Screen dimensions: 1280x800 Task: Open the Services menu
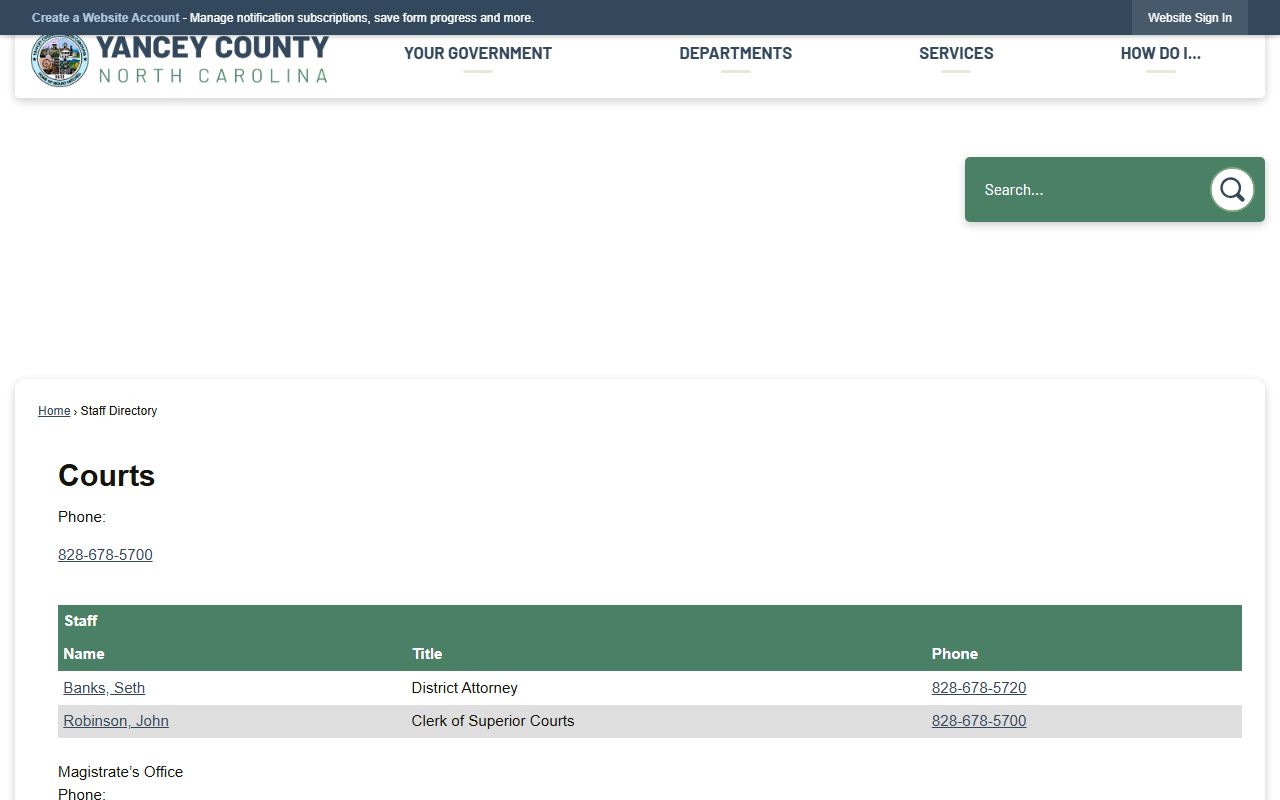pos(956,54)
